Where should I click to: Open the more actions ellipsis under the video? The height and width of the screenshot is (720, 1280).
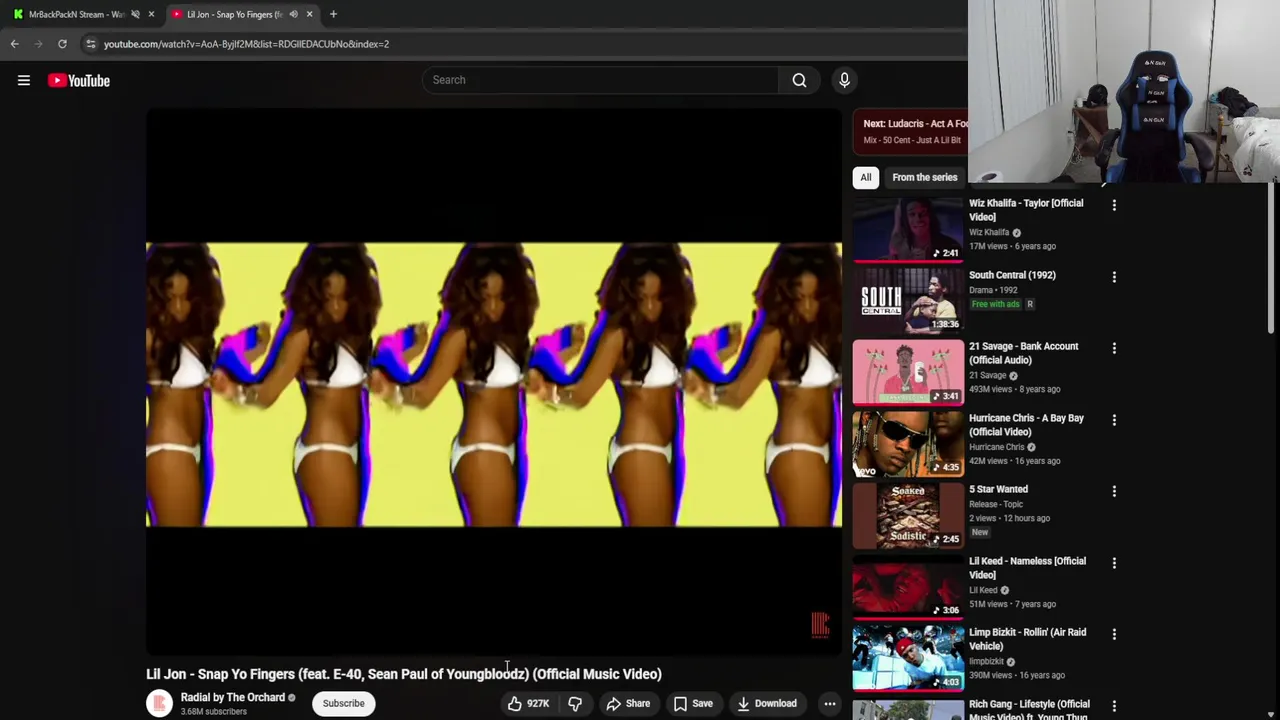point(829,703)
